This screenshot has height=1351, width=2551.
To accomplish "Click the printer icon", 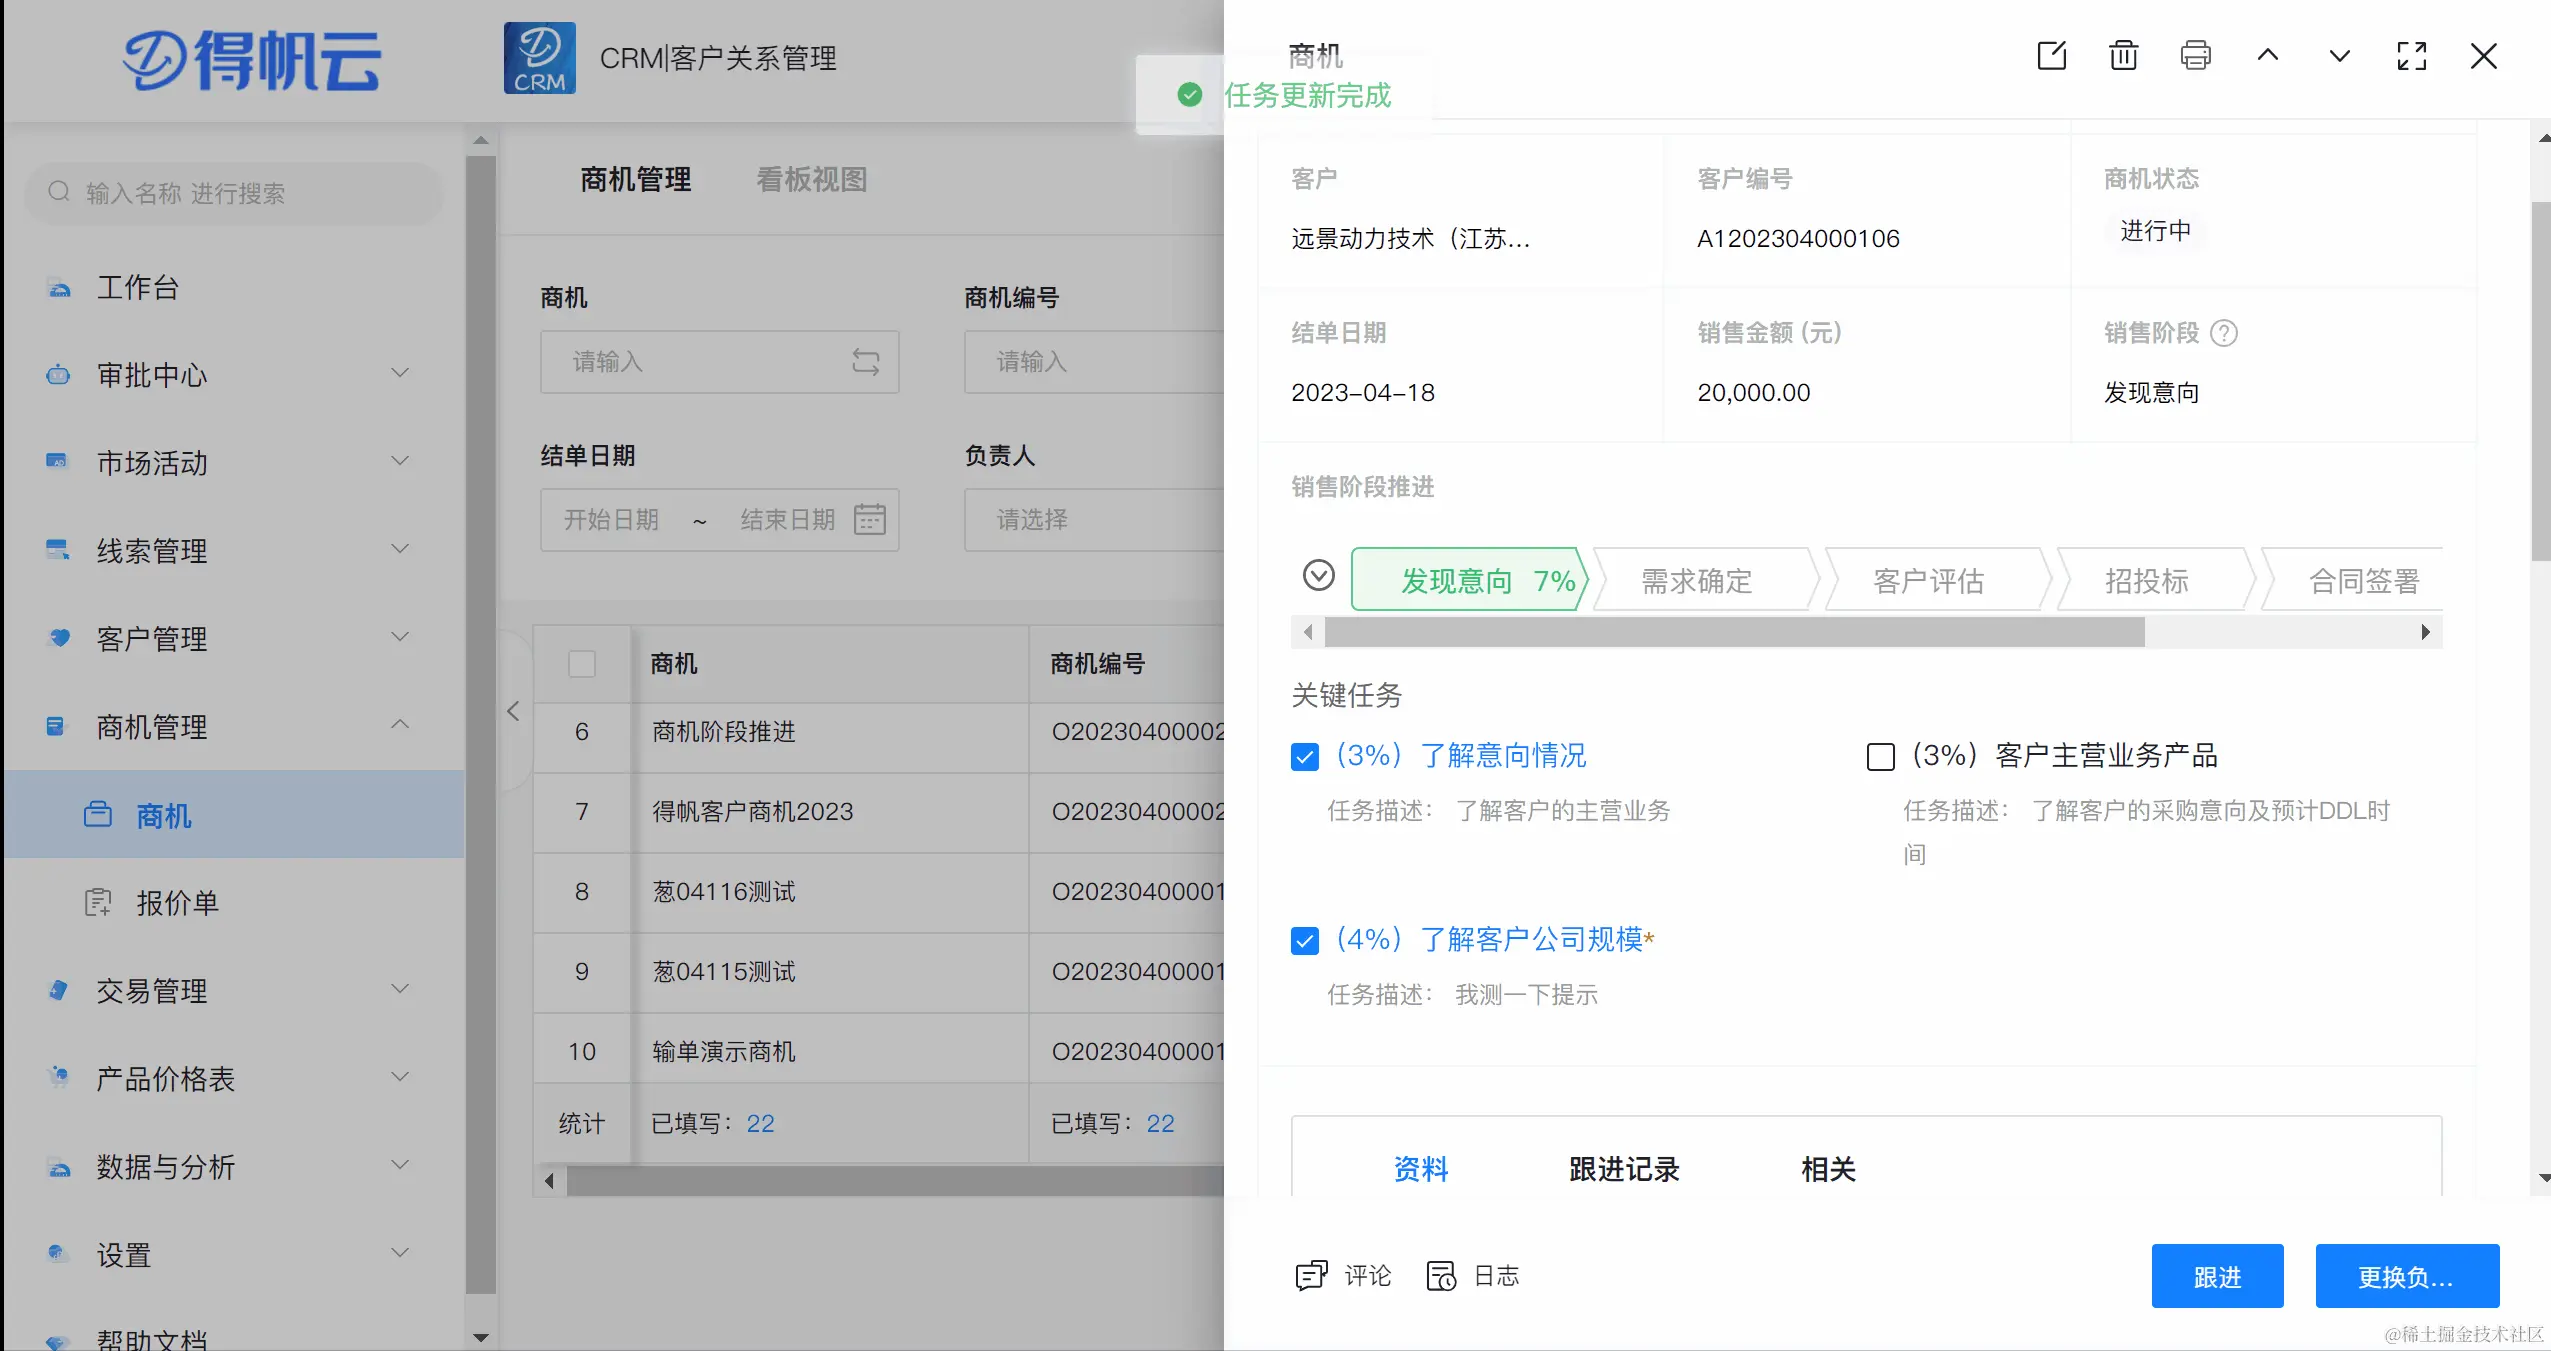I will coord(2195,56).
